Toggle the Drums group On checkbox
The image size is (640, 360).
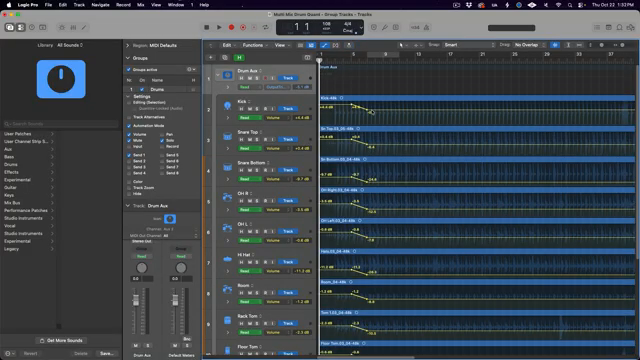[142, 89]
